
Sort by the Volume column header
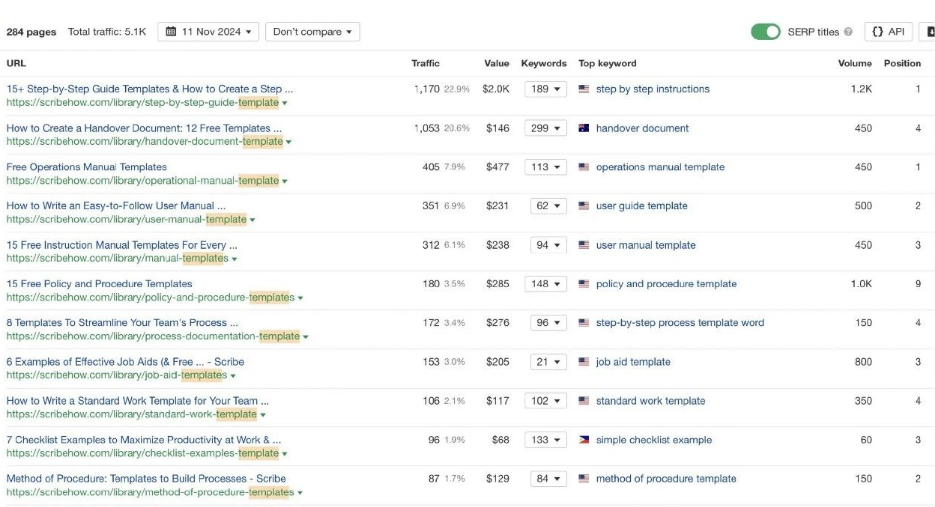[x=854, y=63]
